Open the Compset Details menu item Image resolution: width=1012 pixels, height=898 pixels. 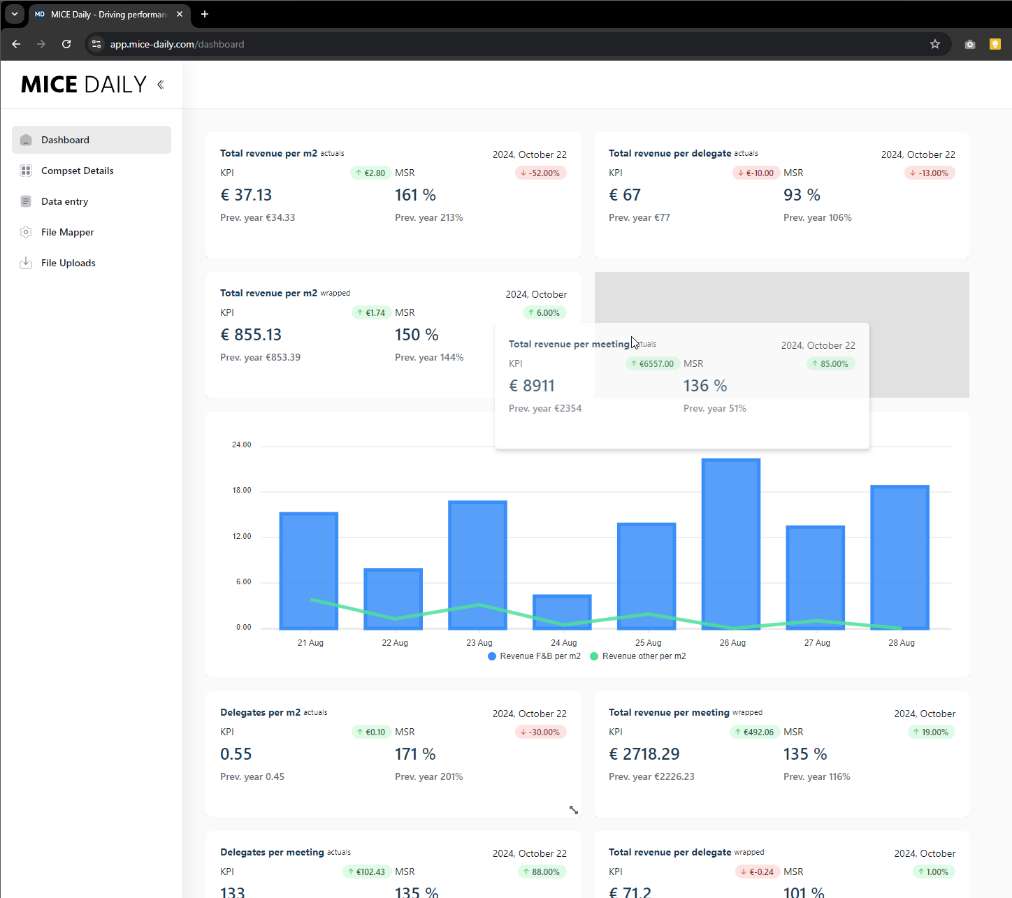[x=77, y=171]
